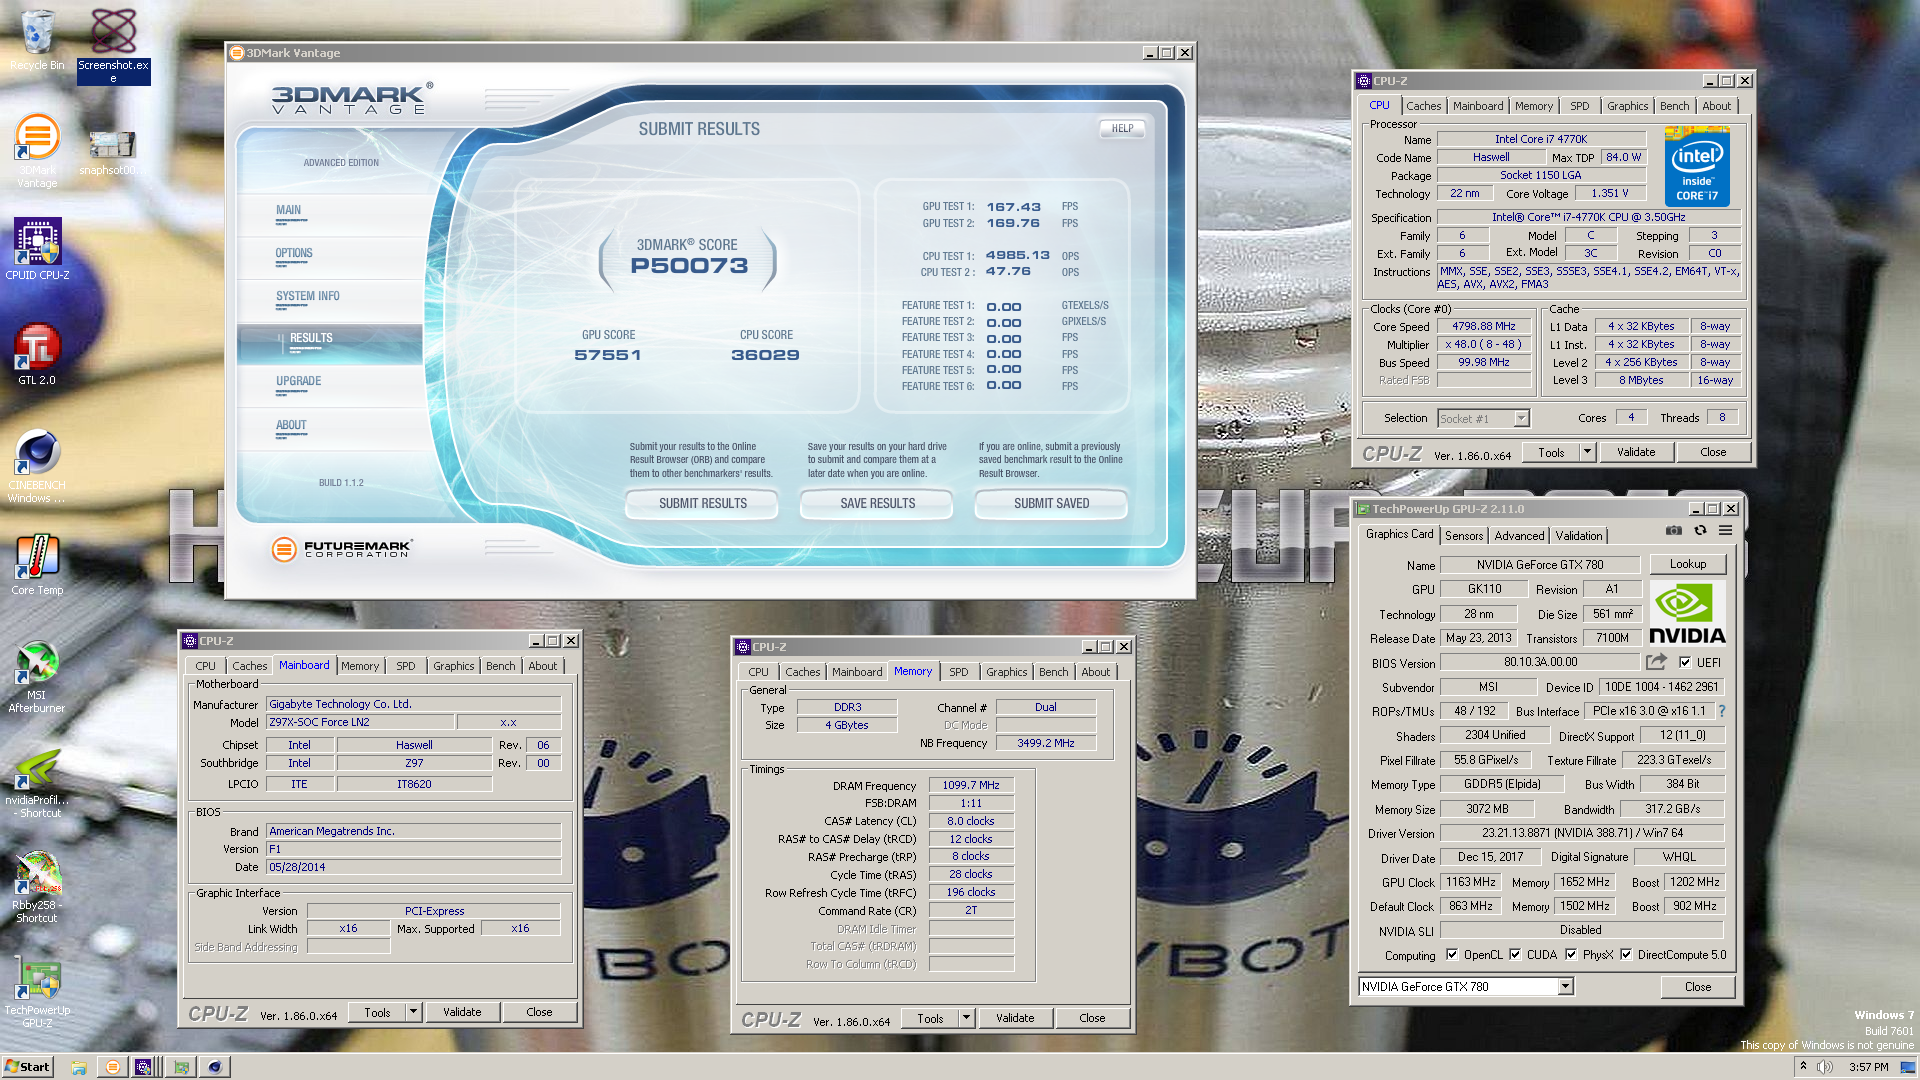Take a GPU-Z screenshot with camera icon
Screen dimensions: 1920x1080
click(x=1673, y=531)
